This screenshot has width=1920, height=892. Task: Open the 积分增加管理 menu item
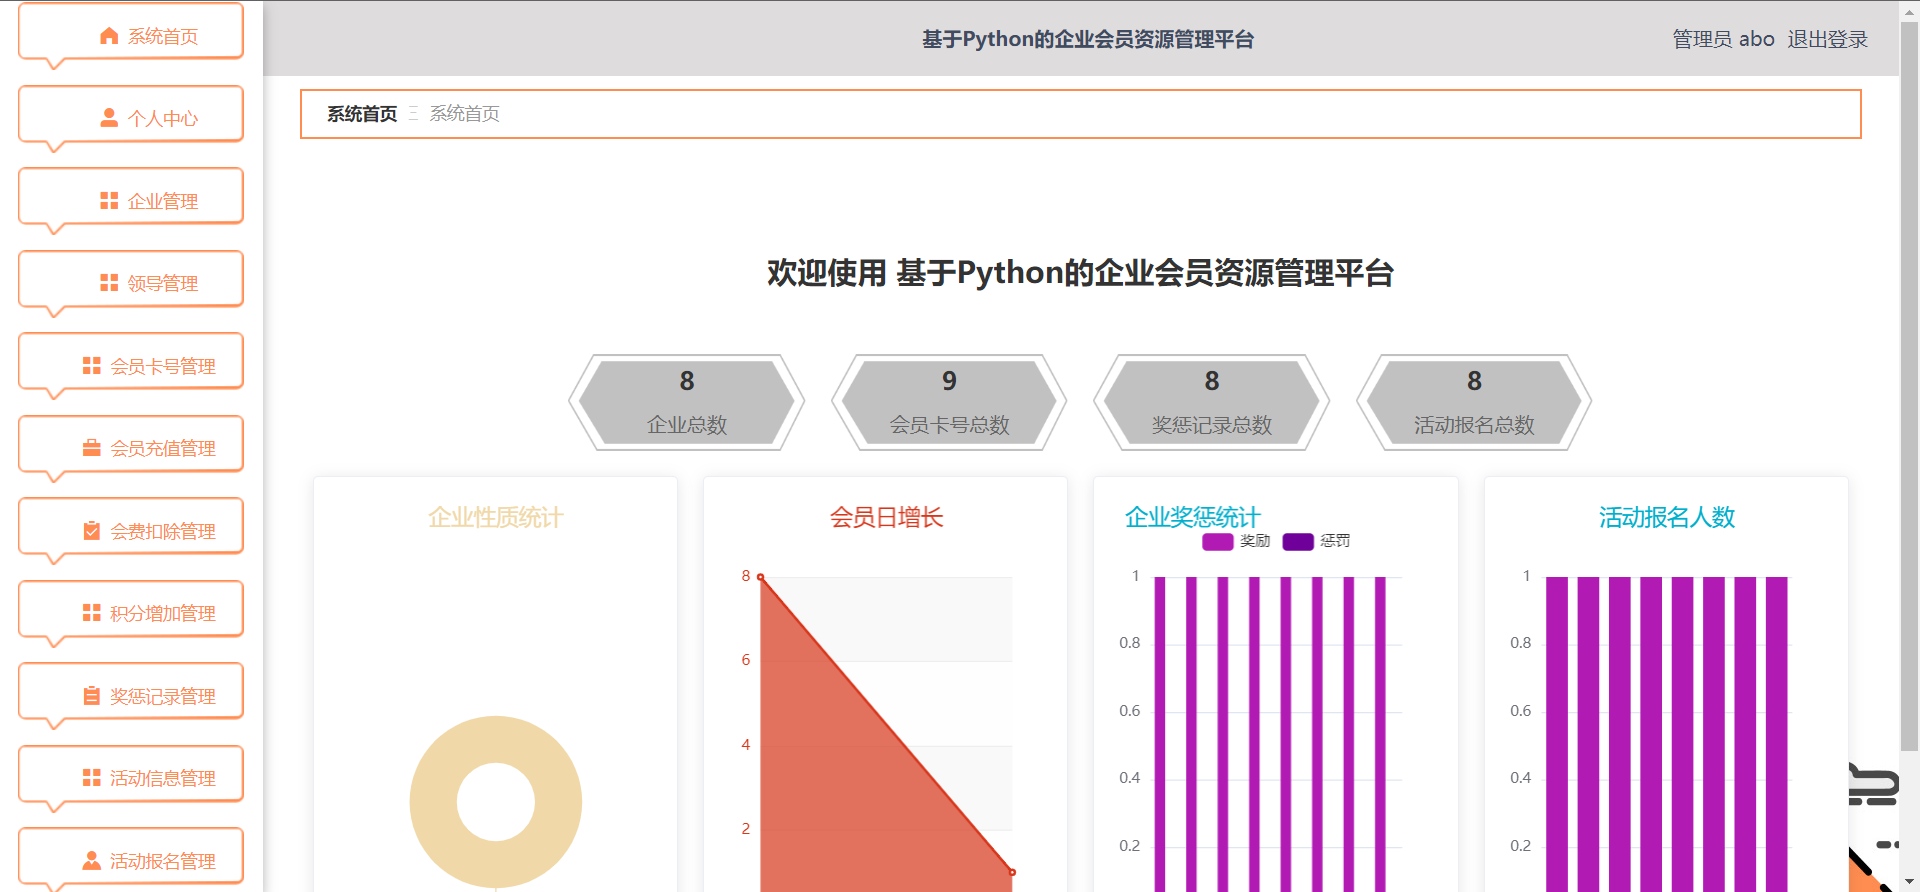tap(131, 610)
